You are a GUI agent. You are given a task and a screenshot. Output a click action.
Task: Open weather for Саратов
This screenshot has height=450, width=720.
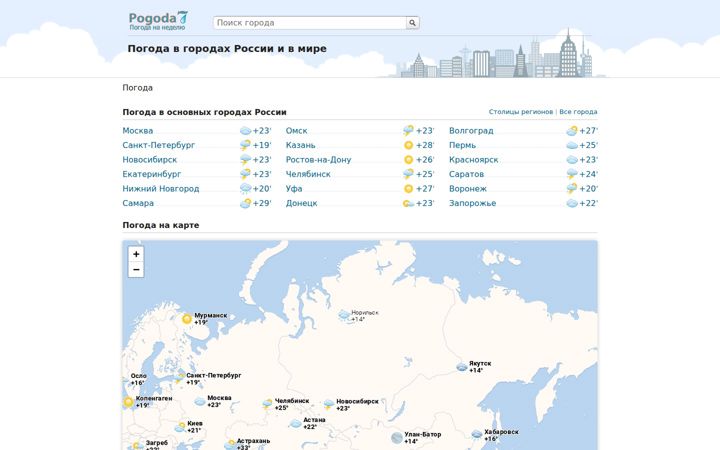click(x=467, y=174)
